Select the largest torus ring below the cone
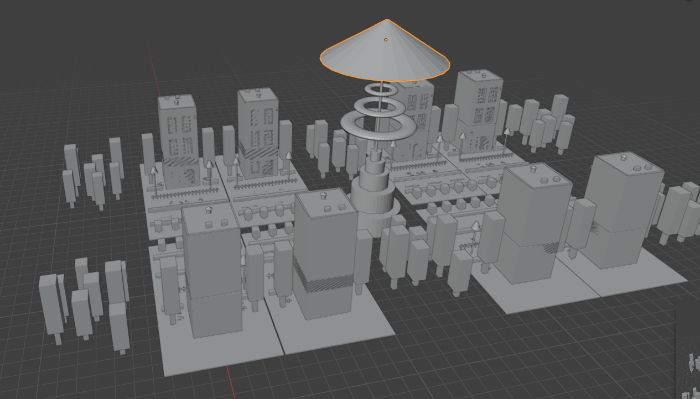Screen dimensions: 700x399 [x=378, y=125]
